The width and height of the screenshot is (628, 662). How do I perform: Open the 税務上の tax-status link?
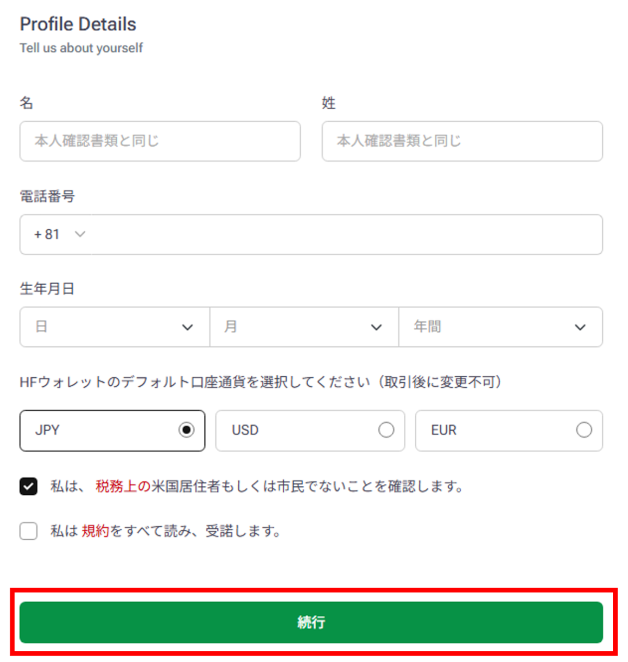[x=123, y=486]
